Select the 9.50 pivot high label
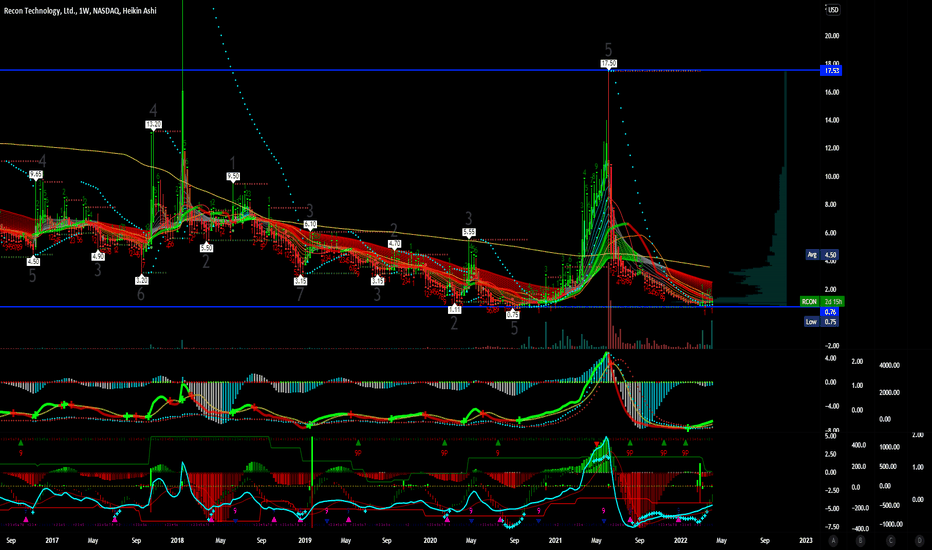932x550 pixels. click(x=233, y=176)
